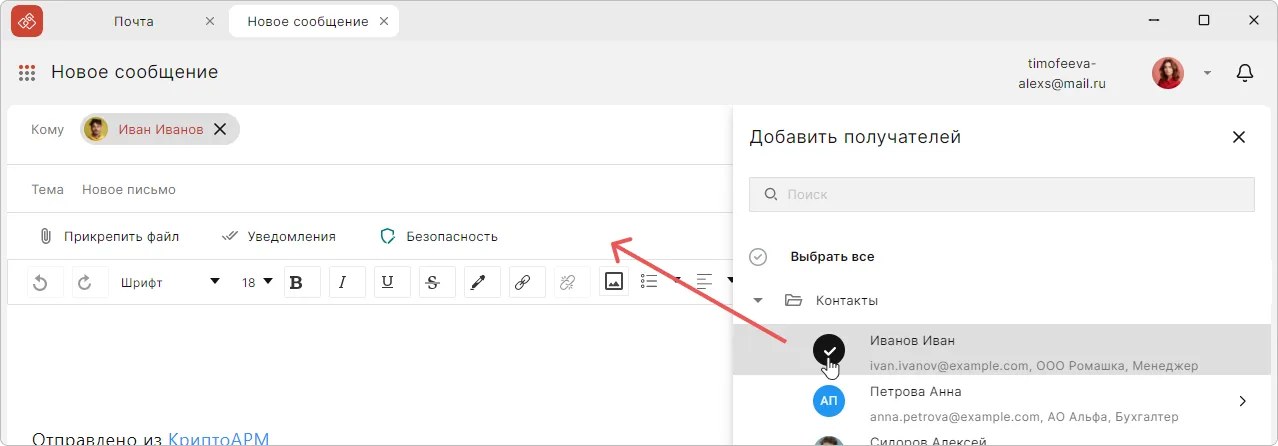Open the user avatar profile
1278x446 pixels.
point(1168,73)
